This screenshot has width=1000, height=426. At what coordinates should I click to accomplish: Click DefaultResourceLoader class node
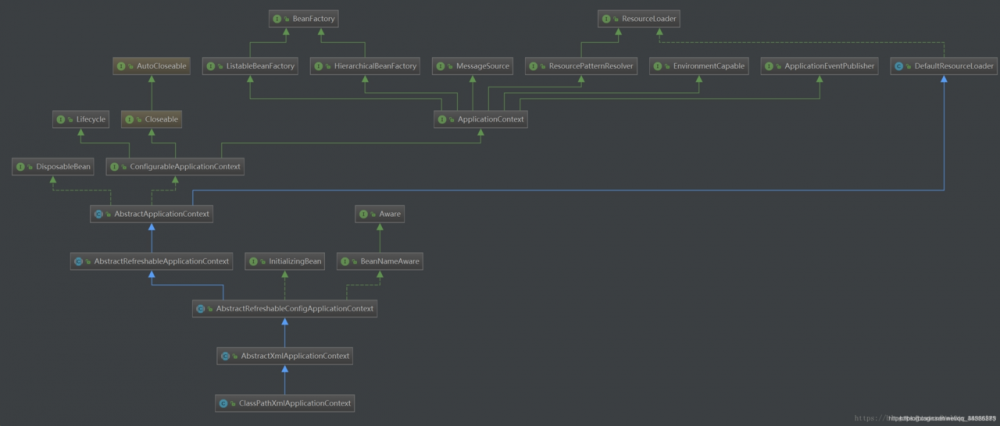click(945, 66)
